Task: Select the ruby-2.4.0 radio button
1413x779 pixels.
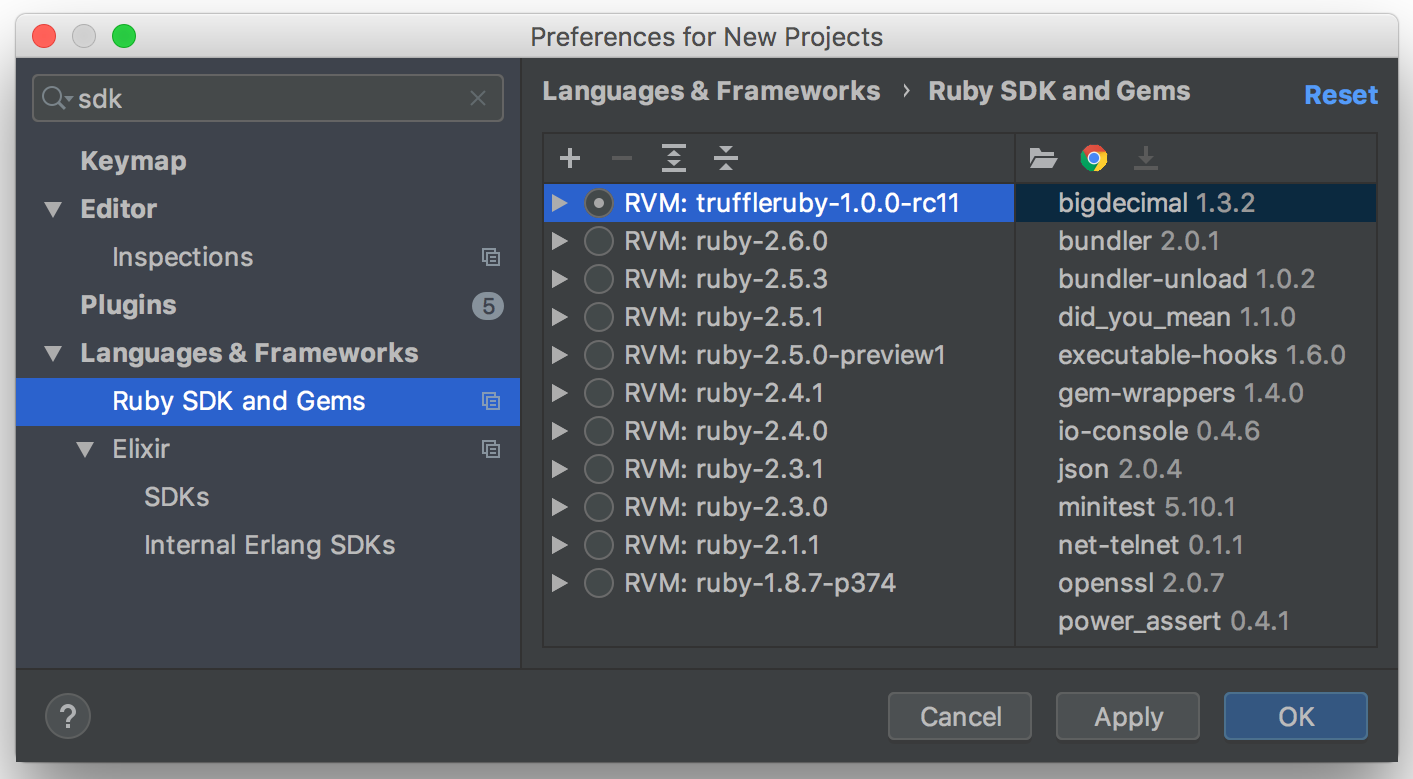Action: 598,431
